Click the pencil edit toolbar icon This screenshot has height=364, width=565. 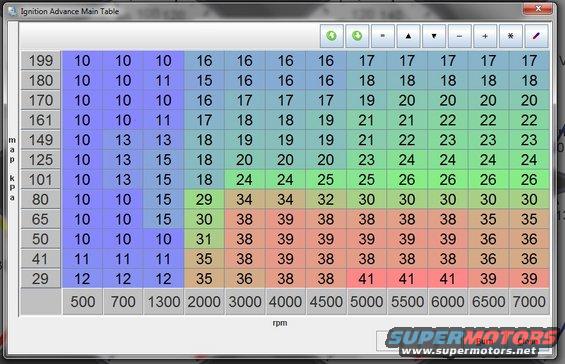coord(536,36)
